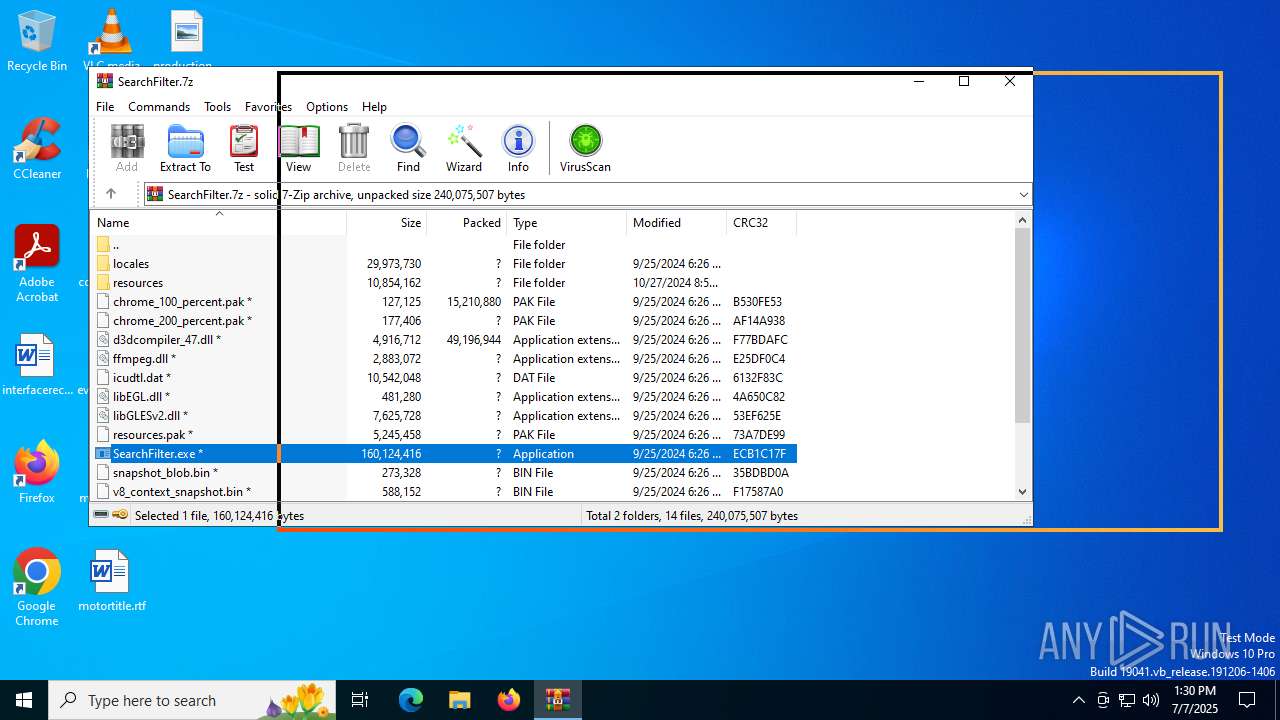Go up one folder level arrow
Viewport: 1280px width, 720px height.
click(x=111, y=194)
